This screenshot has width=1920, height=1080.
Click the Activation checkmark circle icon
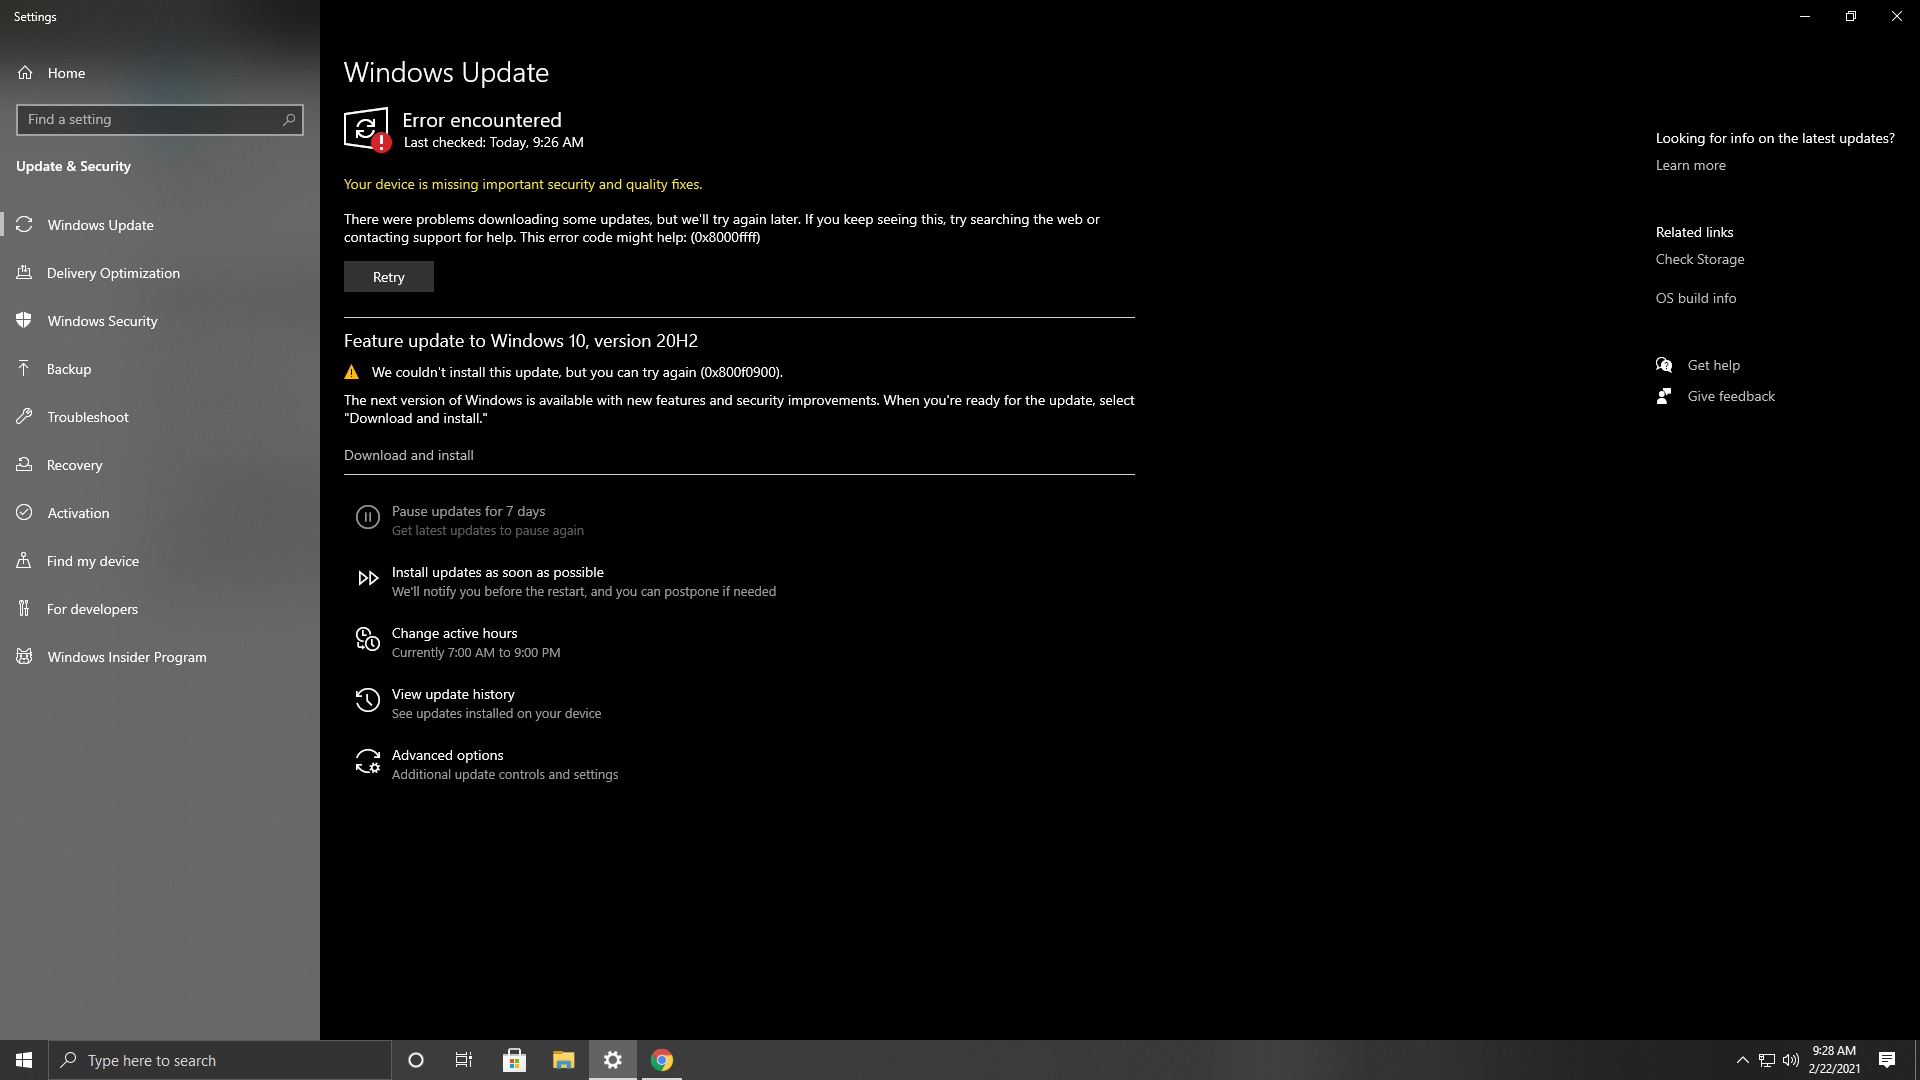click(24, 512)
